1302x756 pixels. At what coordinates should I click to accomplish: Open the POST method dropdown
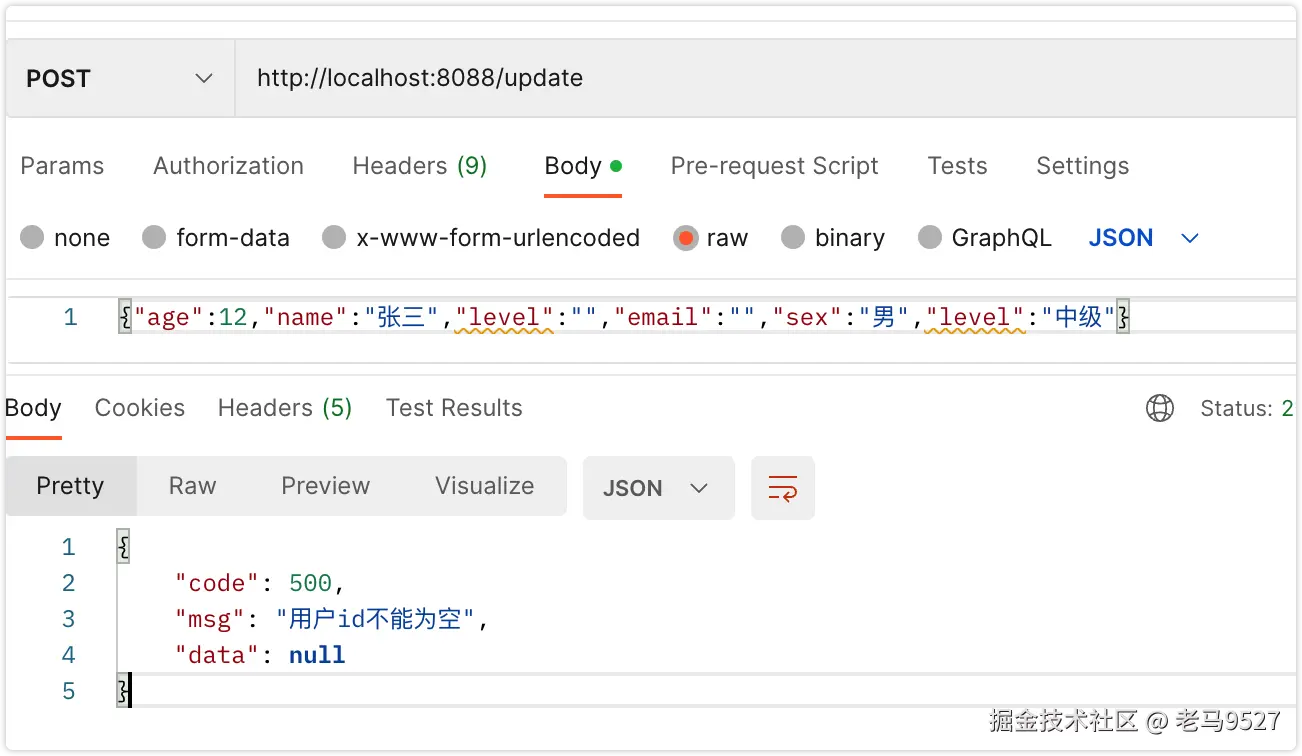coord(120,79)
